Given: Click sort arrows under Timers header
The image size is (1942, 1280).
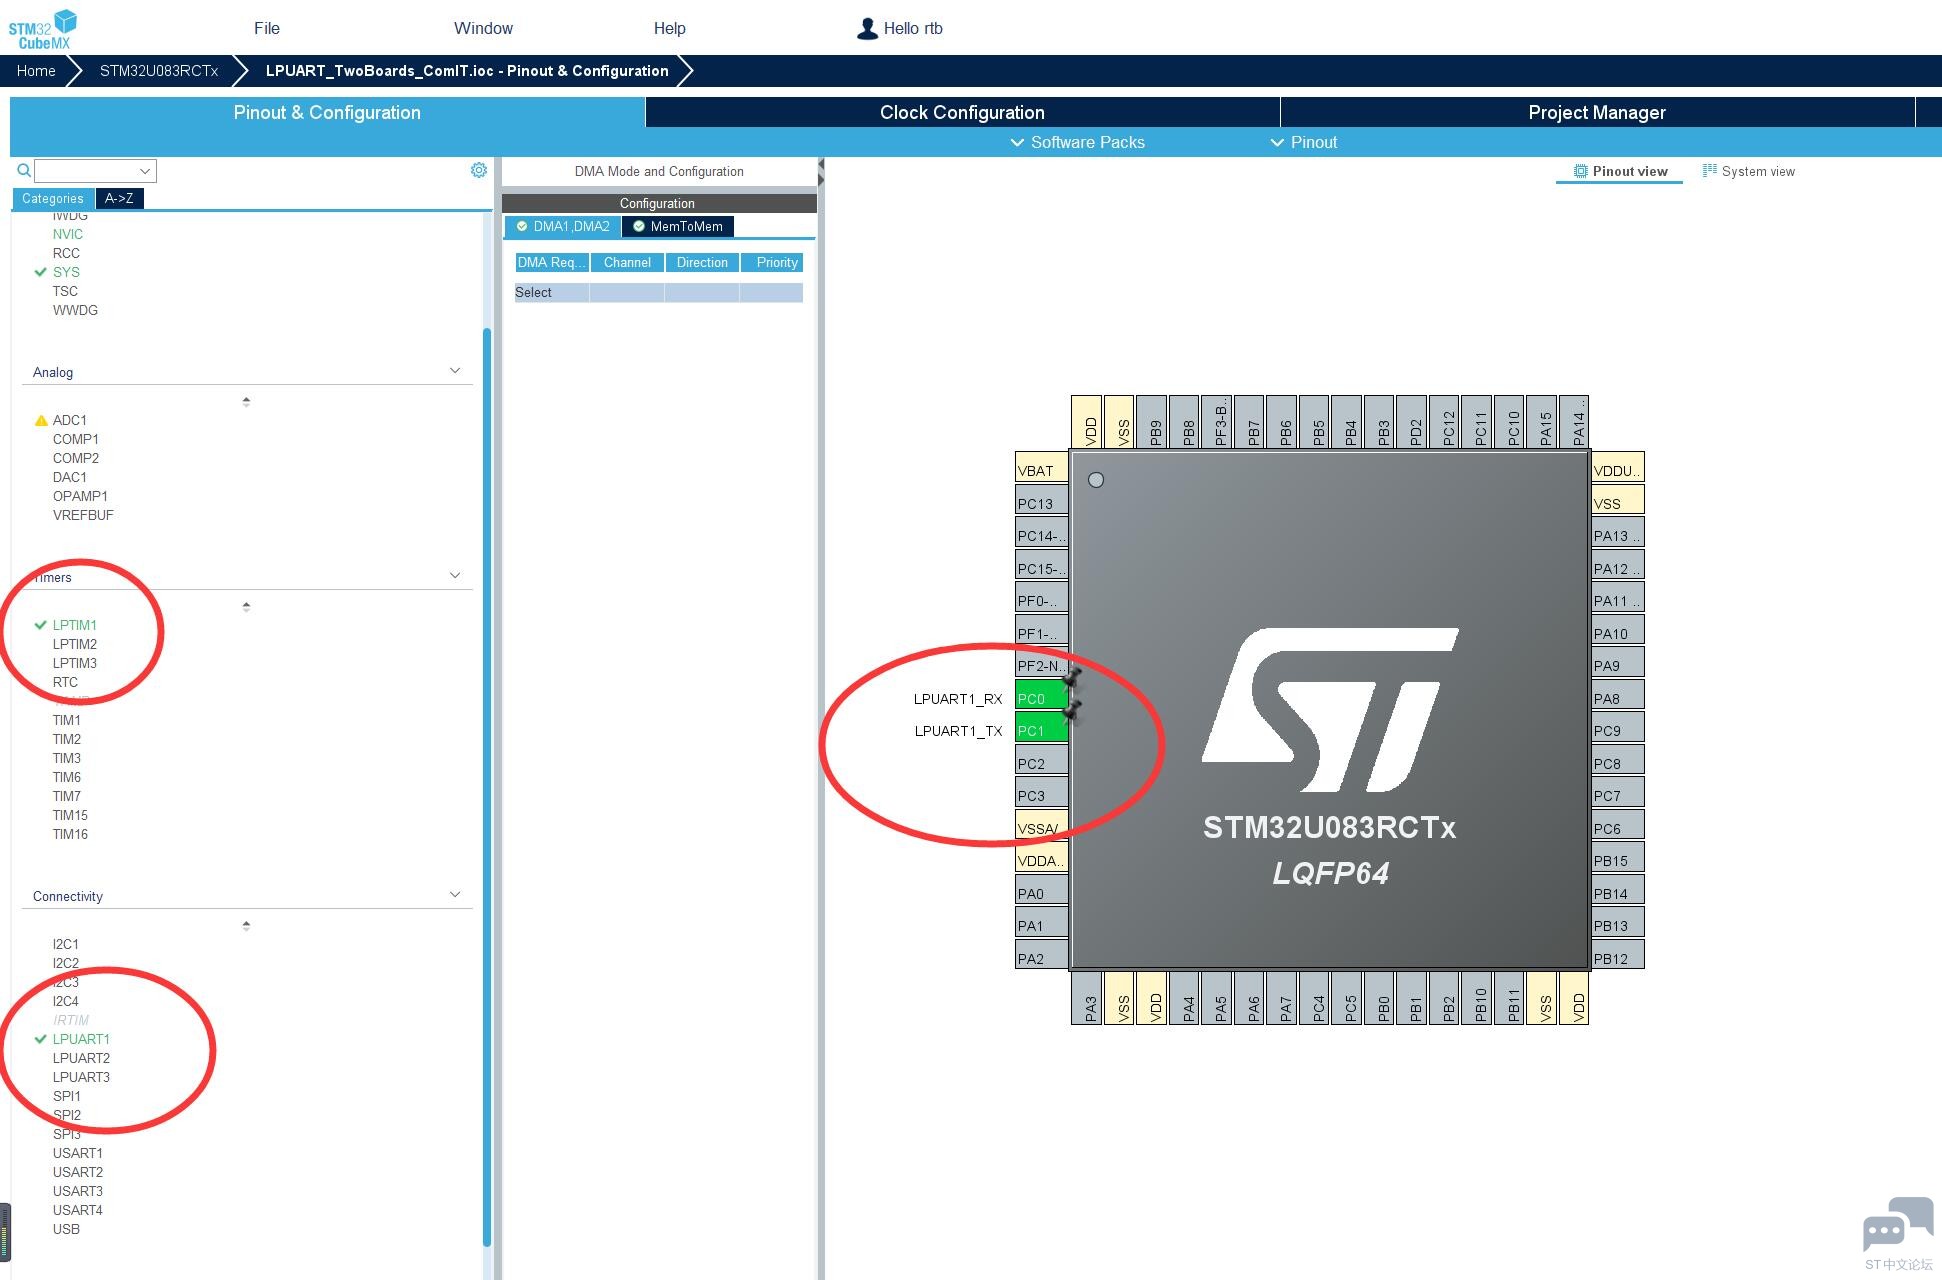Looking at the screenshot, I should pyautogui.click(x=246, y=607).
